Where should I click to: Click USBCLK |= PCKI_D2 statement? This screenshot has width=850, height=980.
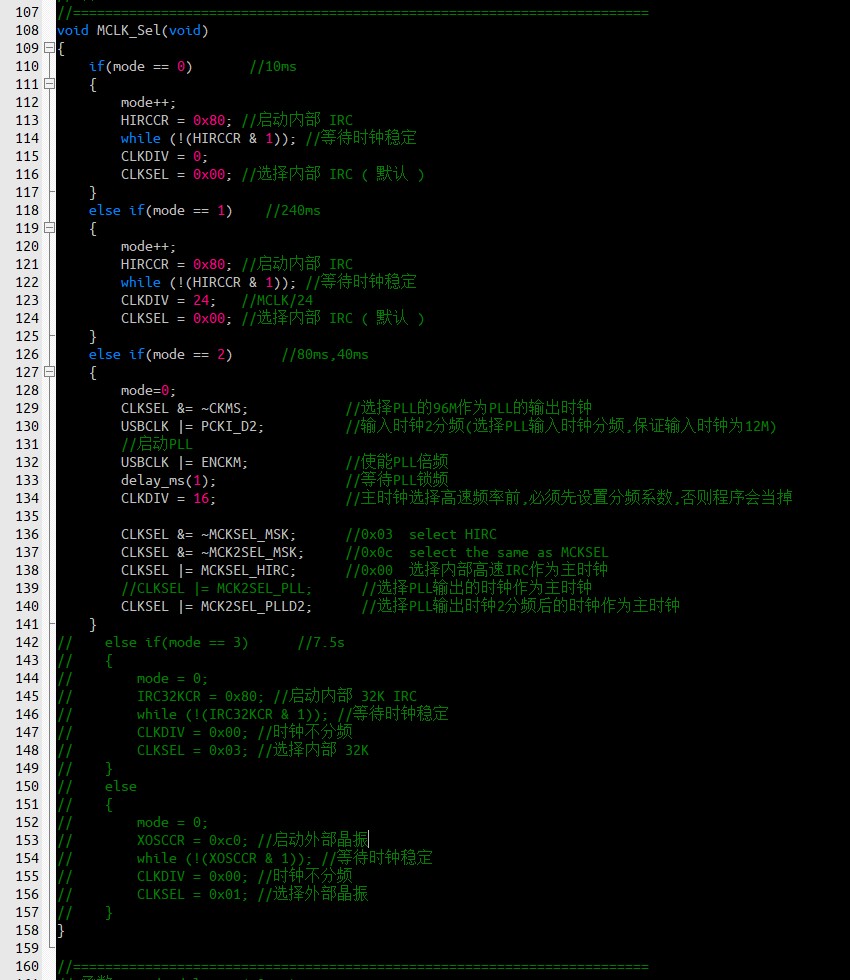point(192,426)
